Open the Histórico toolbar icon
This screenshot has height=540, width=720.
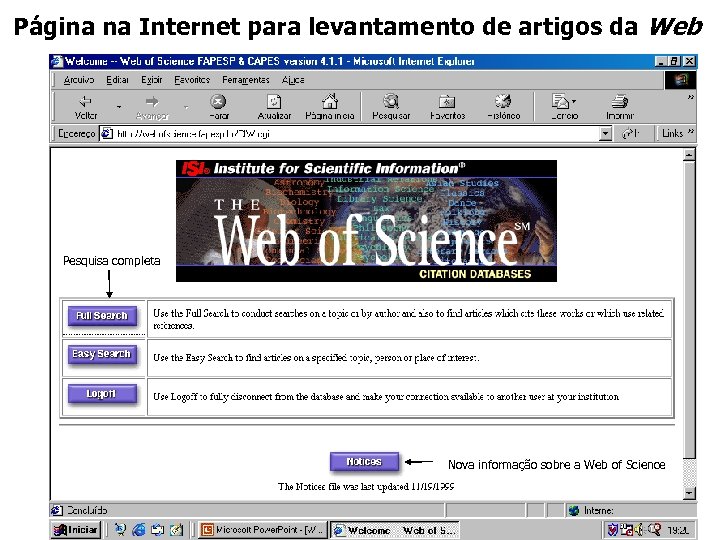503,107
